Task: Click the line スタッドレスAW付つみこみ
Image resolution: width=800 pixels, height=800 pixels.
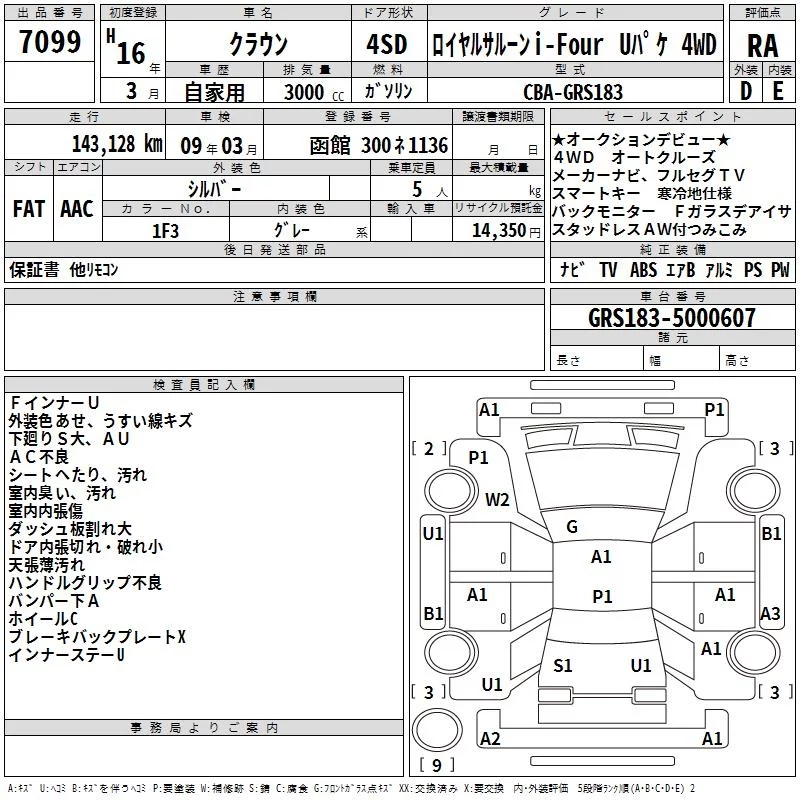Action: (x=649, y=229)
